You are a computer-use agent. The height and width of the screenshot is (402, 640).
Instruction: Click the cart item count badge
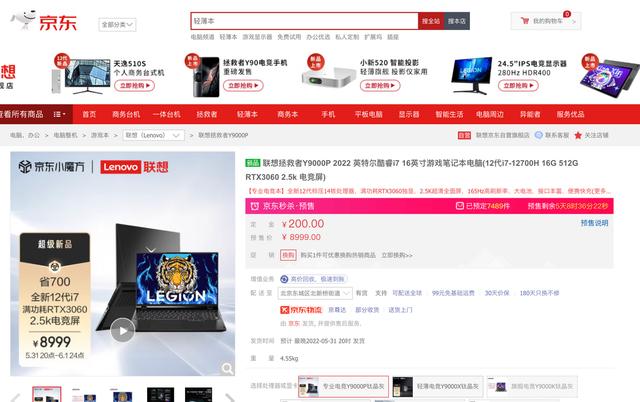click(x=567, y=14)
